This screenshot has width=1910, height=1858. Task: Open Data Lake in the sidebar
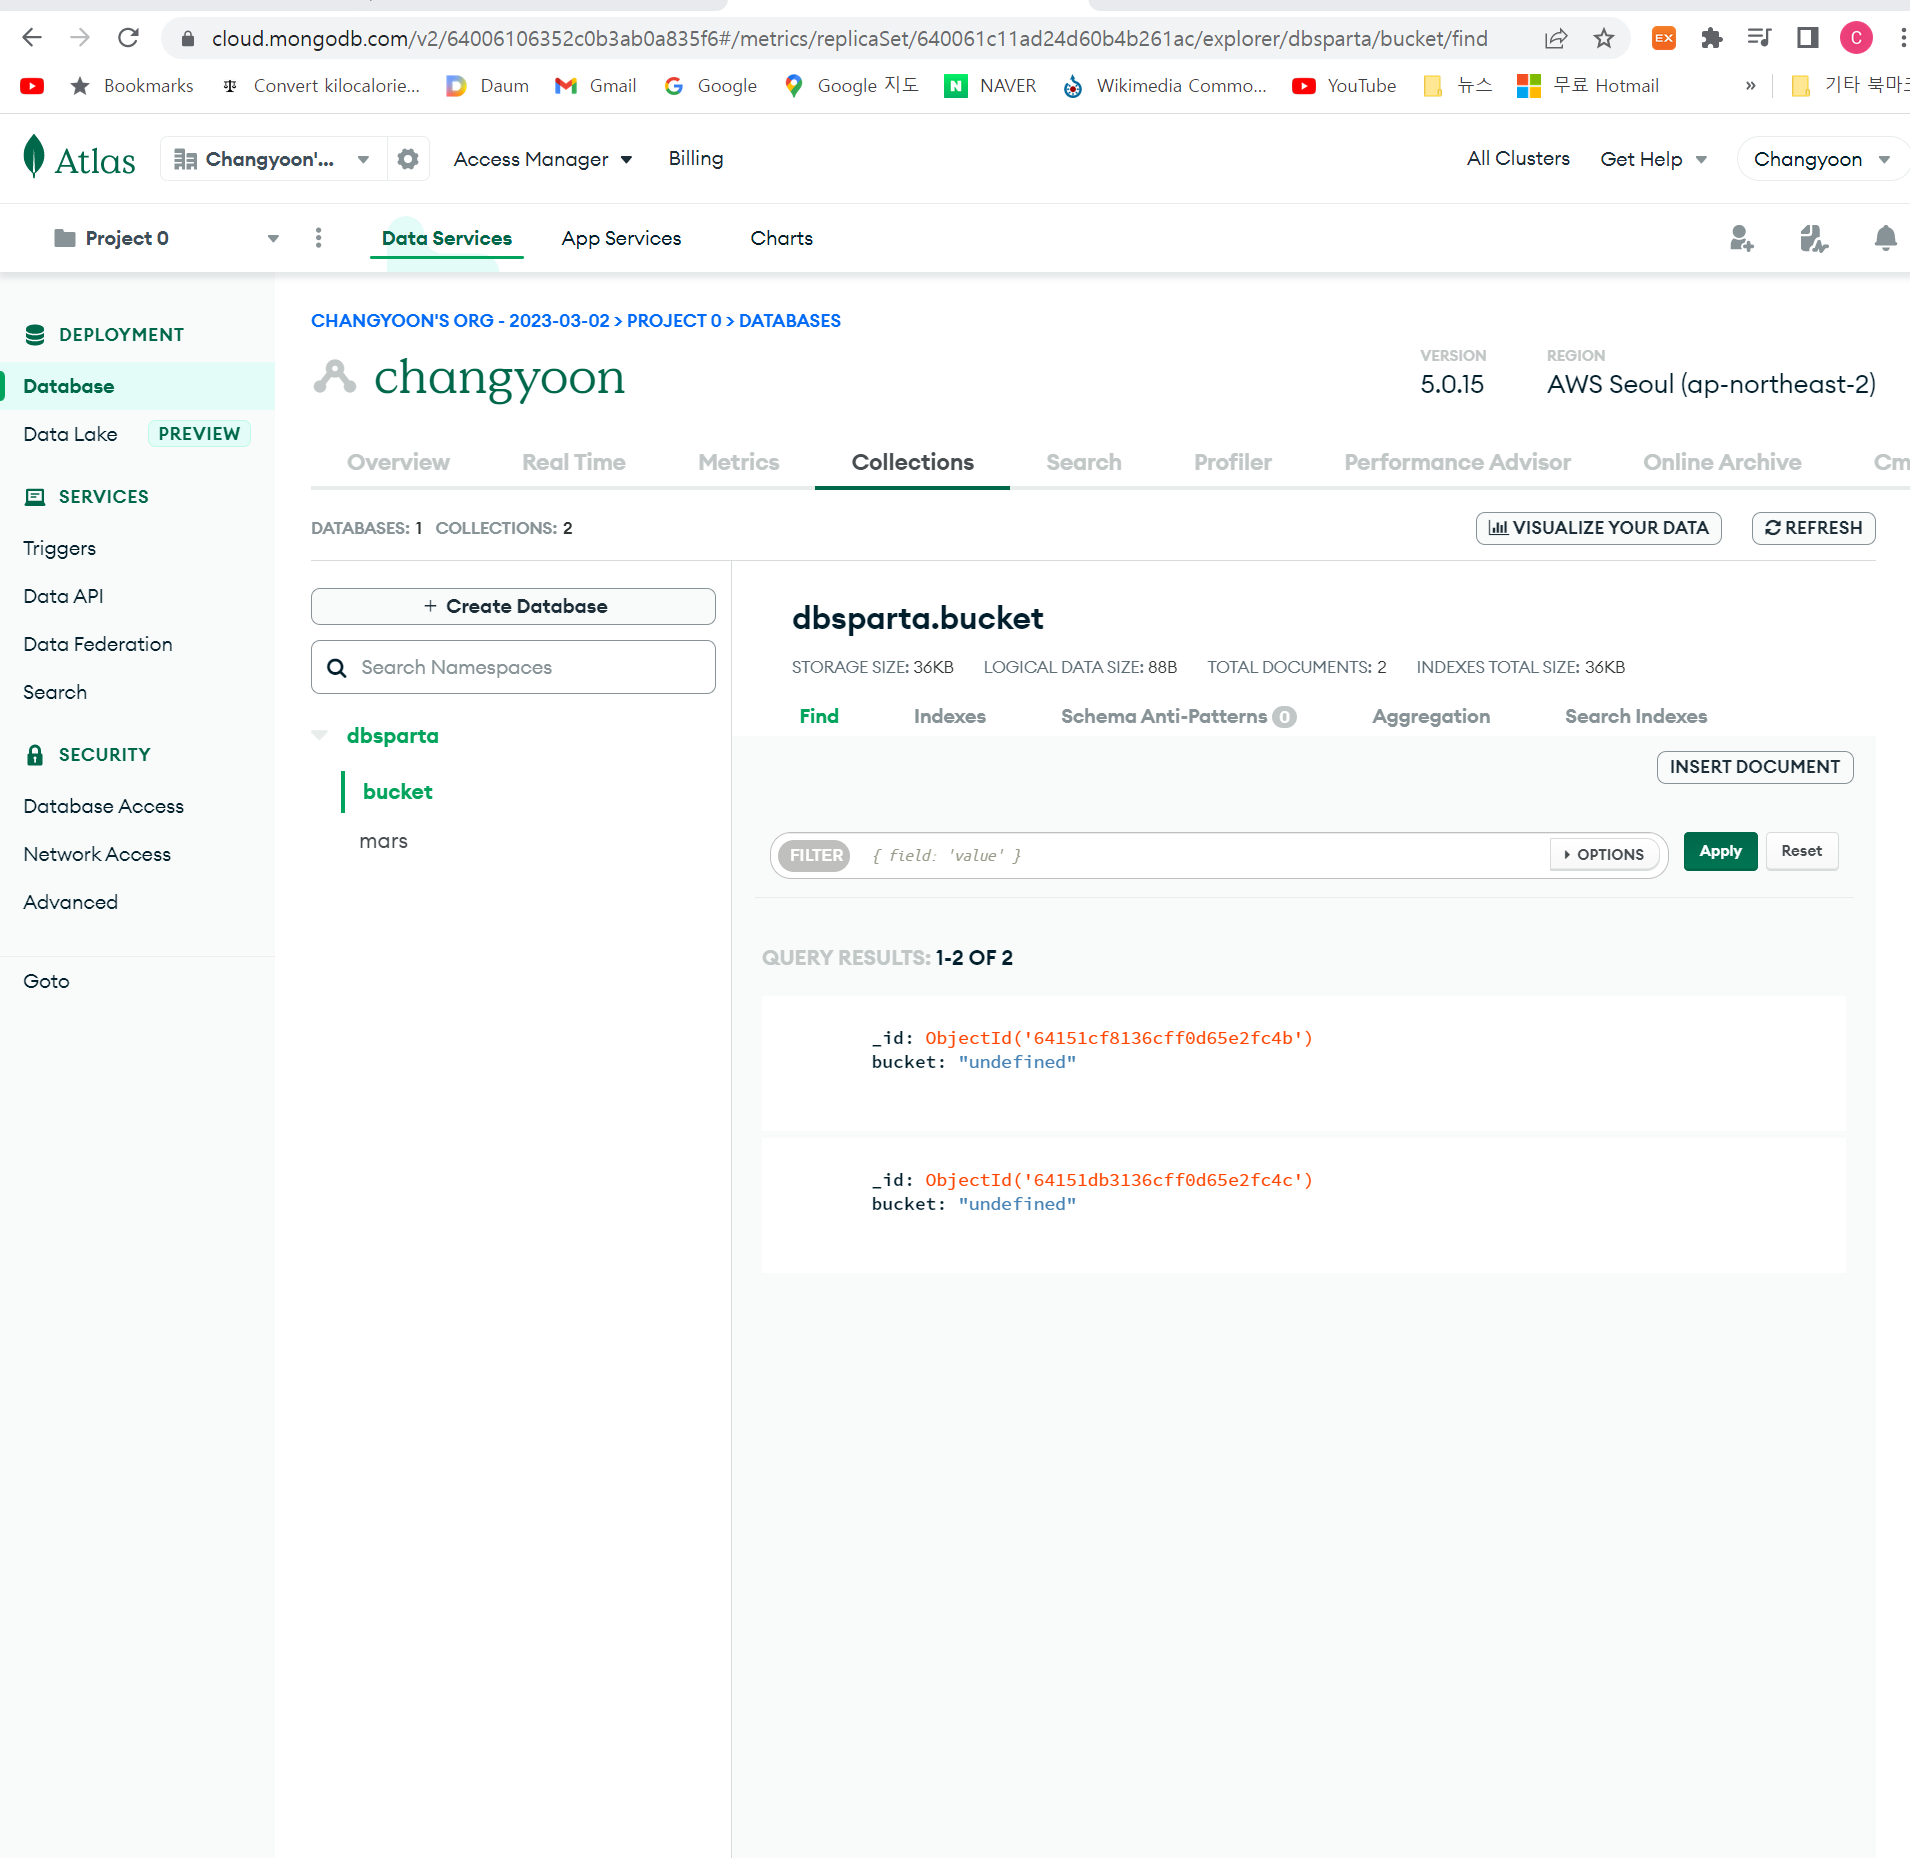(70, 434)
